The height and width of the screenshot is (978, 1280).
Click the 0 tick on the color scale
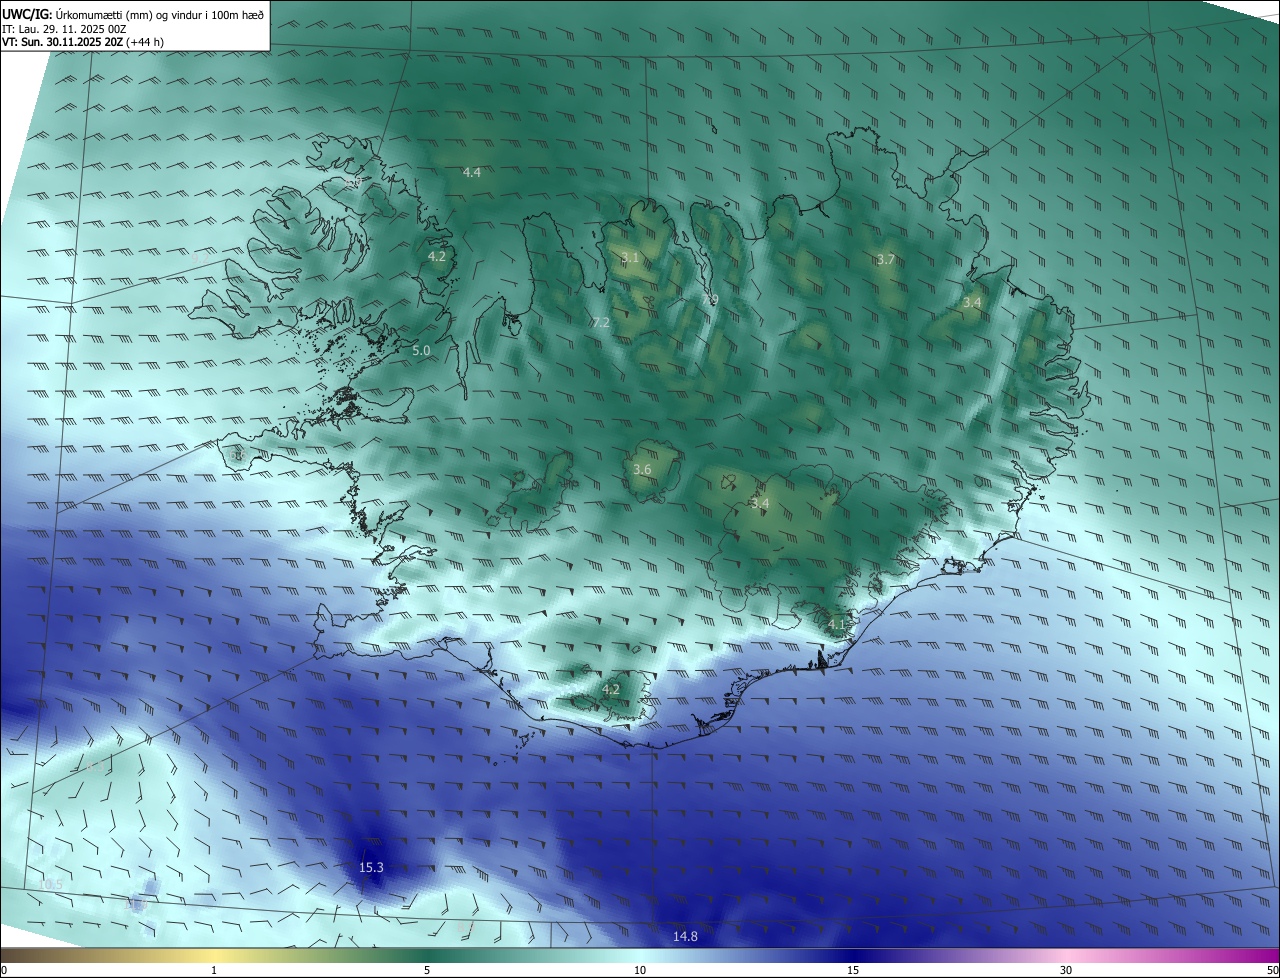point(4,970)
